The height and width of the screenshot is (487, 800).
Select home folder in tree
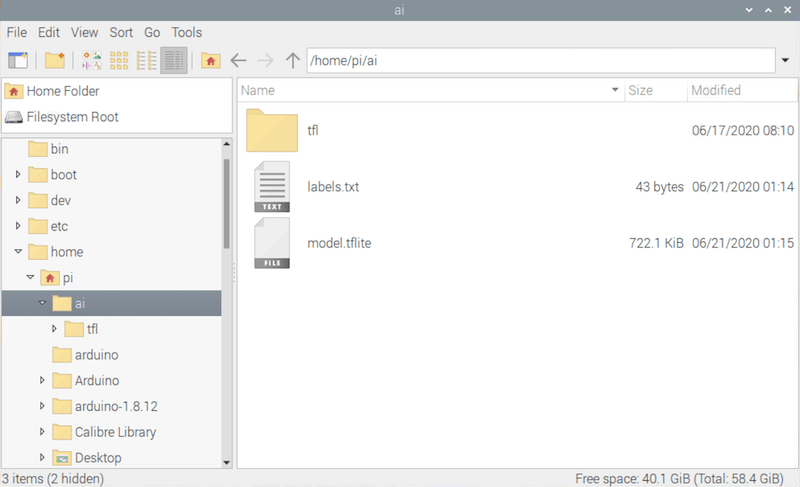(x=56, y=252)
